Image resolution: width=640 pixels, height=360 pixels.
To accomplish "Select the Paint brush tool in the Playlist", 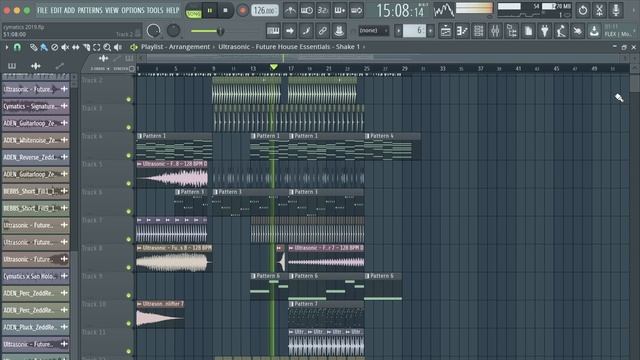I will [x=44, y=47].
